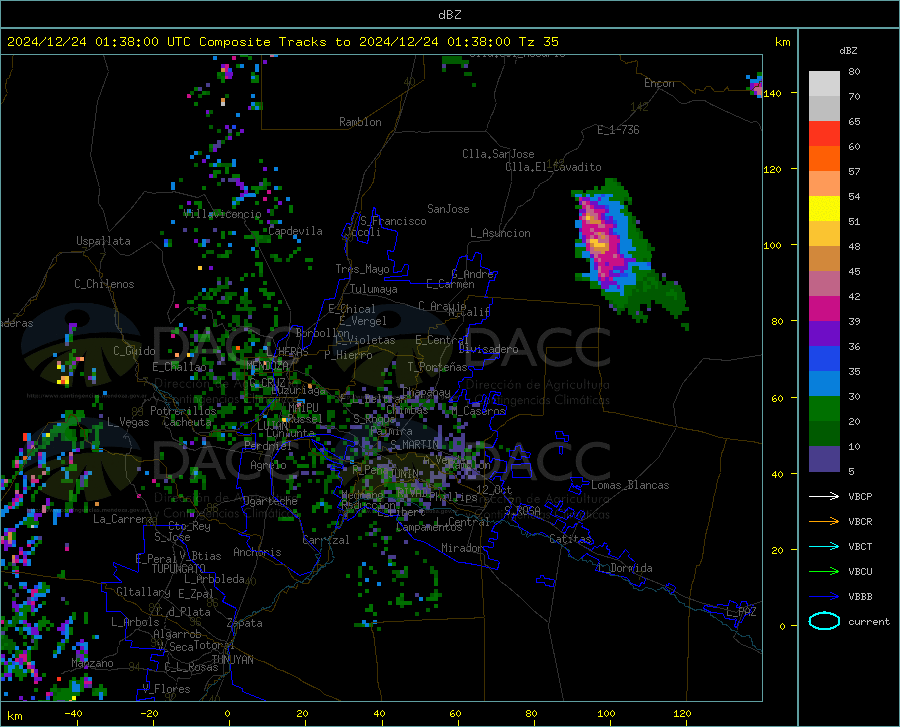Click the Clla.El_Cavadito map label
This screenshot has height=727, width=900.
[553, 167]
